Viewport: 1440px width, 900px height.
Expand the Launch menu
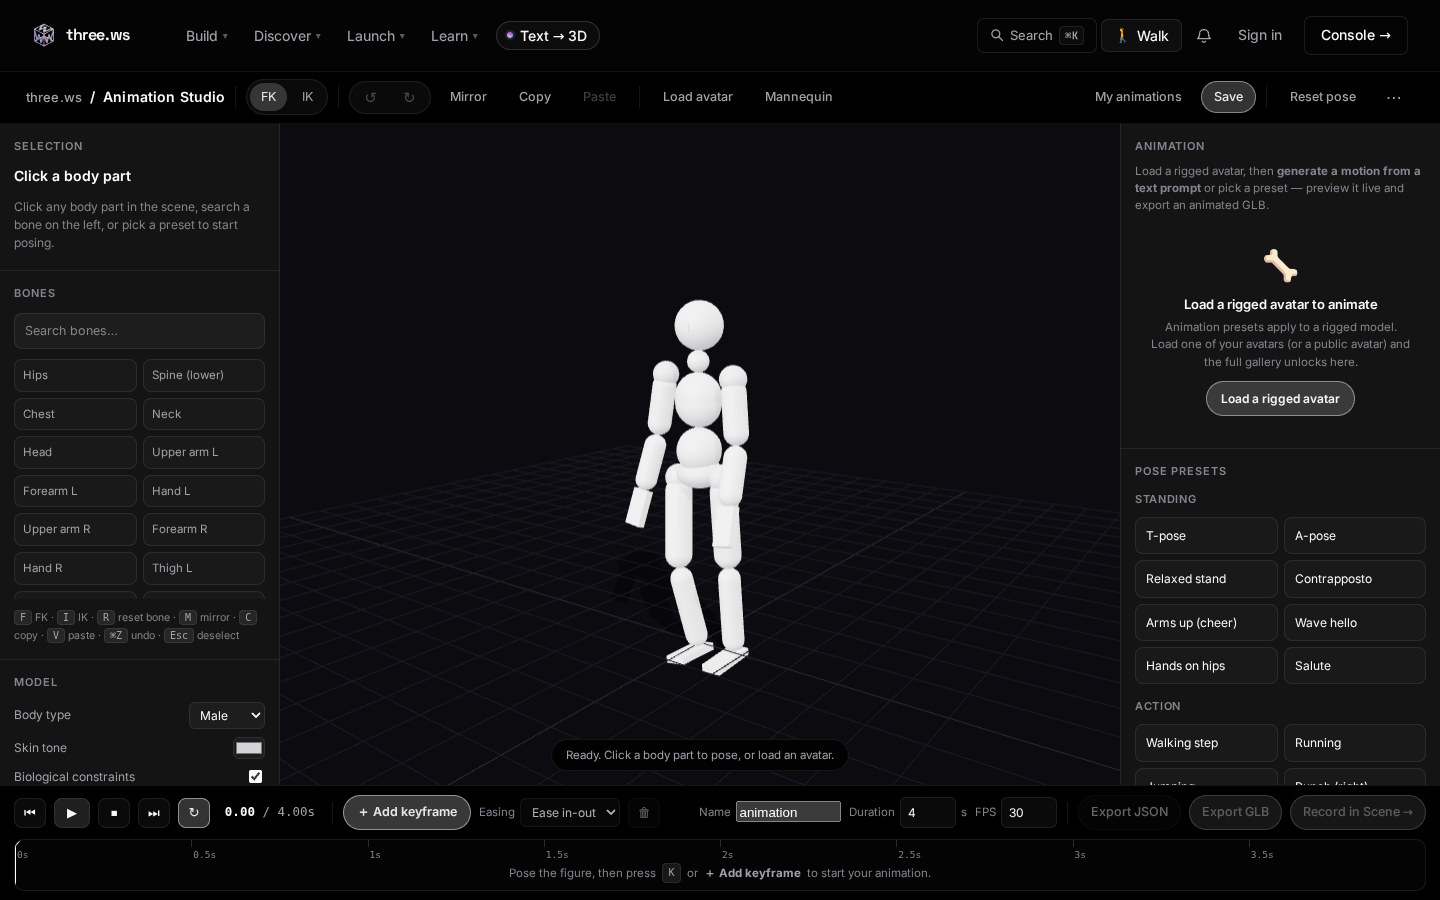click(x=376, y=36)
